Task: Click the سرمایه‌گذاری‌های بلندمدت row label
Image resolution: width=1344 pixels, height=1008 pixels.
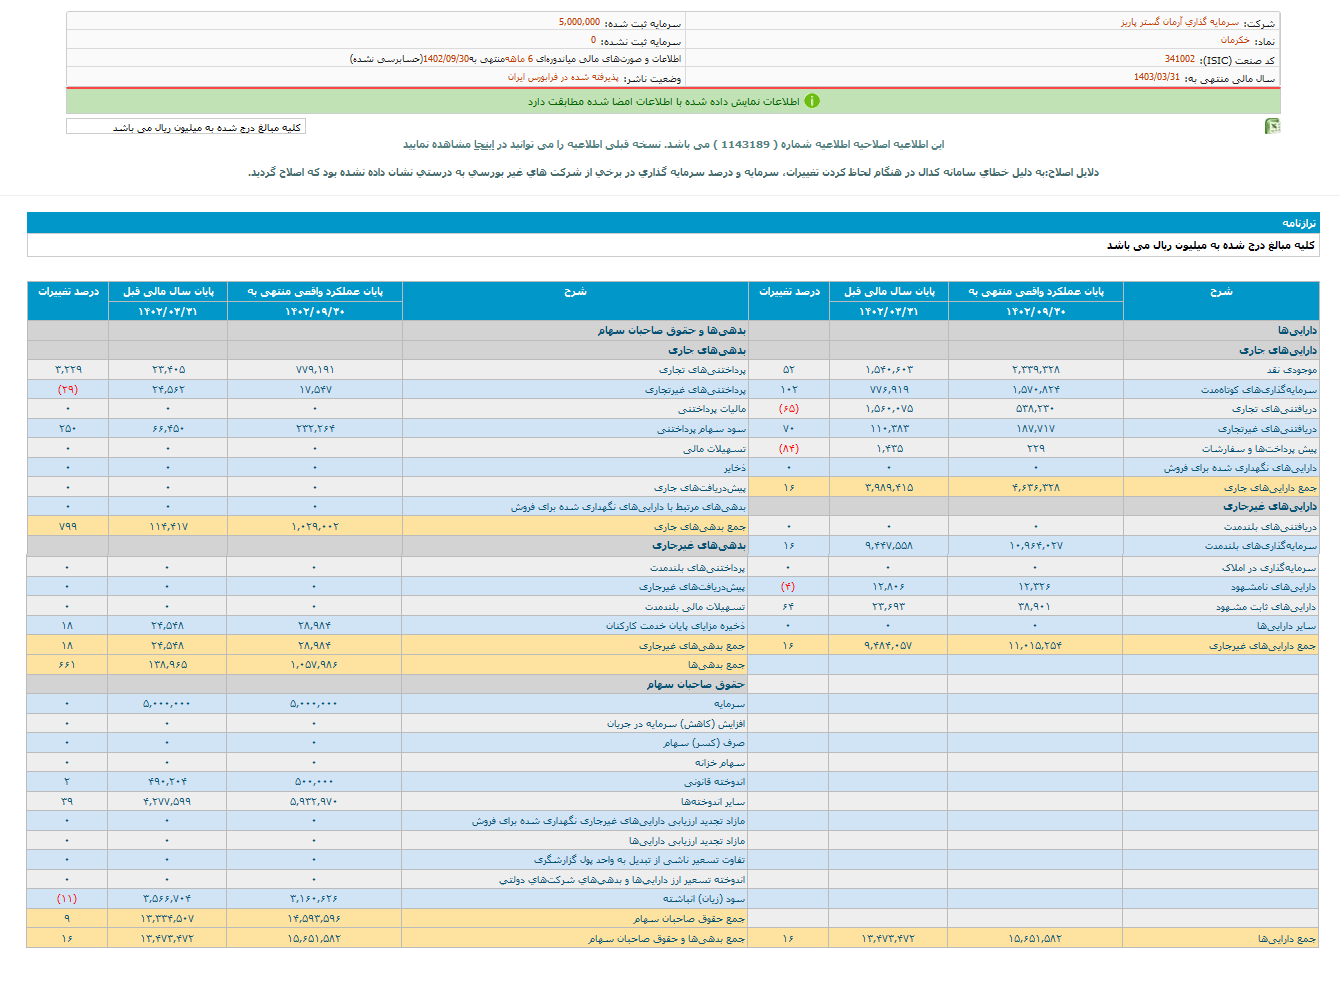Action: [1261, 546]
